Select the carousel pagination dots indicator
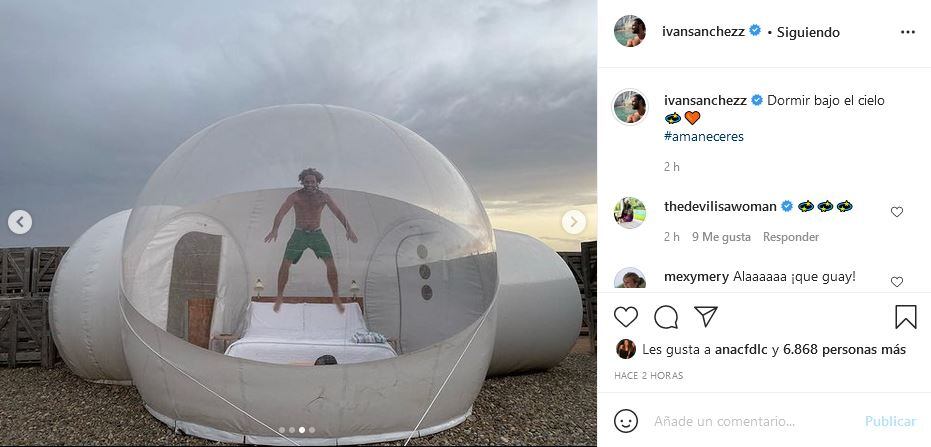 tap(297, 430)
